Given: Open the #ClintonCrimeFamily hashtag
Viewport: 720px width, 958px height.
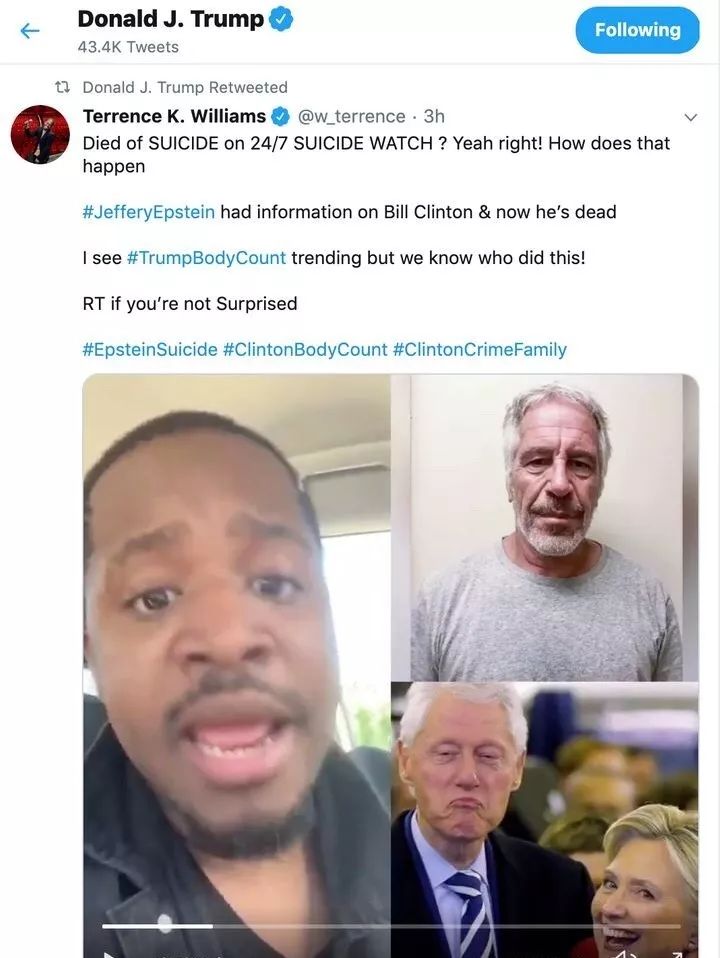Looking at the screenshot, I should point(480,349).
